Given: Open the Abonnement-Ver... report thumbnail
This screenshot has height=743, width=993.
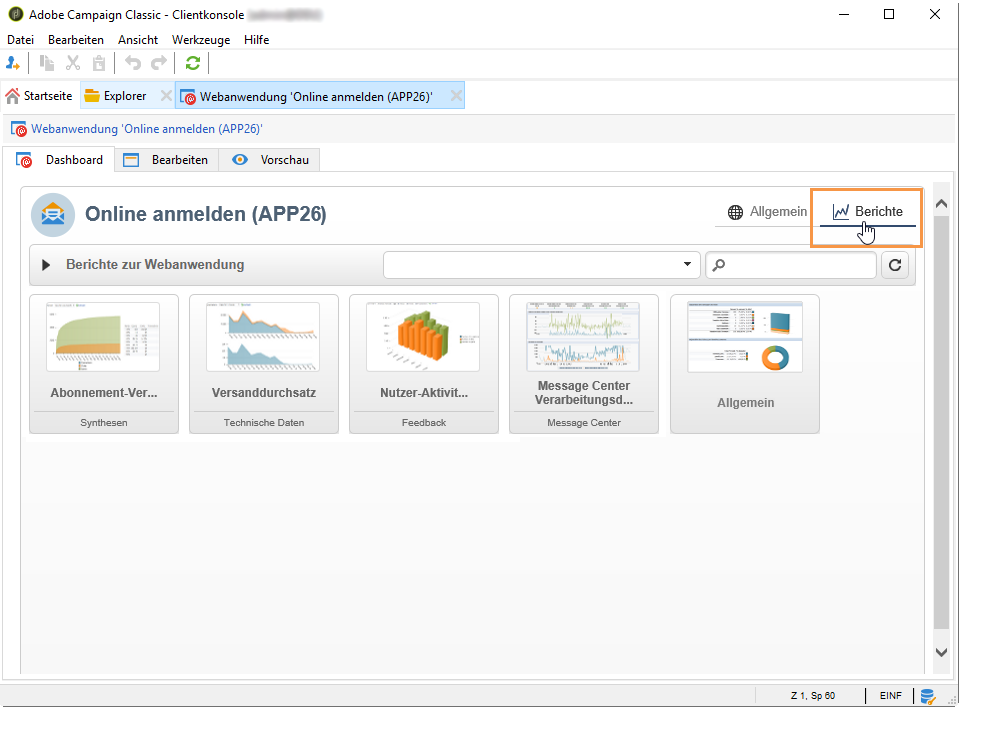Looking at the screenshot, I should coord(103,336).
